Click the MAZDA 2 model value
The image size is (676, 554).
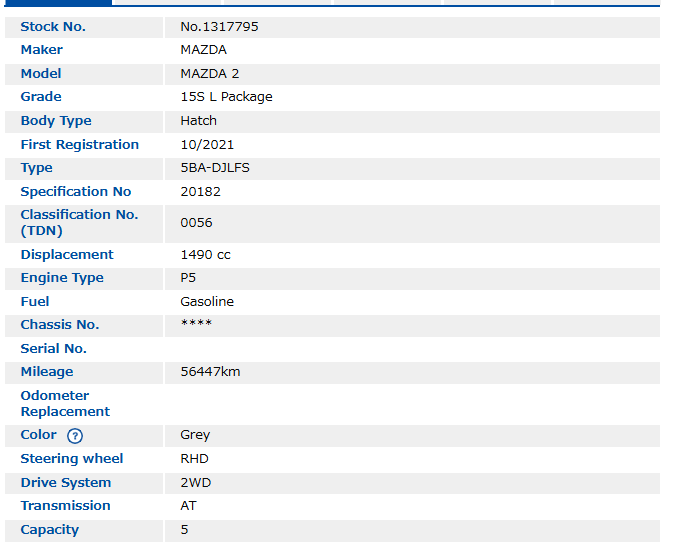pyautogui.click(x=209, y=74)
